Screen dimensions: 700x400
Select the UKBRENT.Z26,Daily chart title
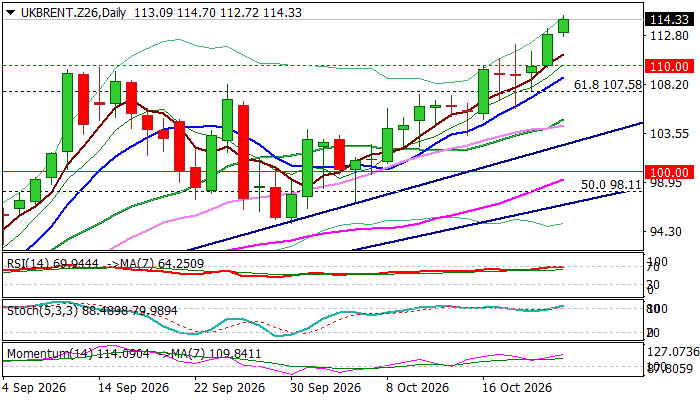(73, 13)
